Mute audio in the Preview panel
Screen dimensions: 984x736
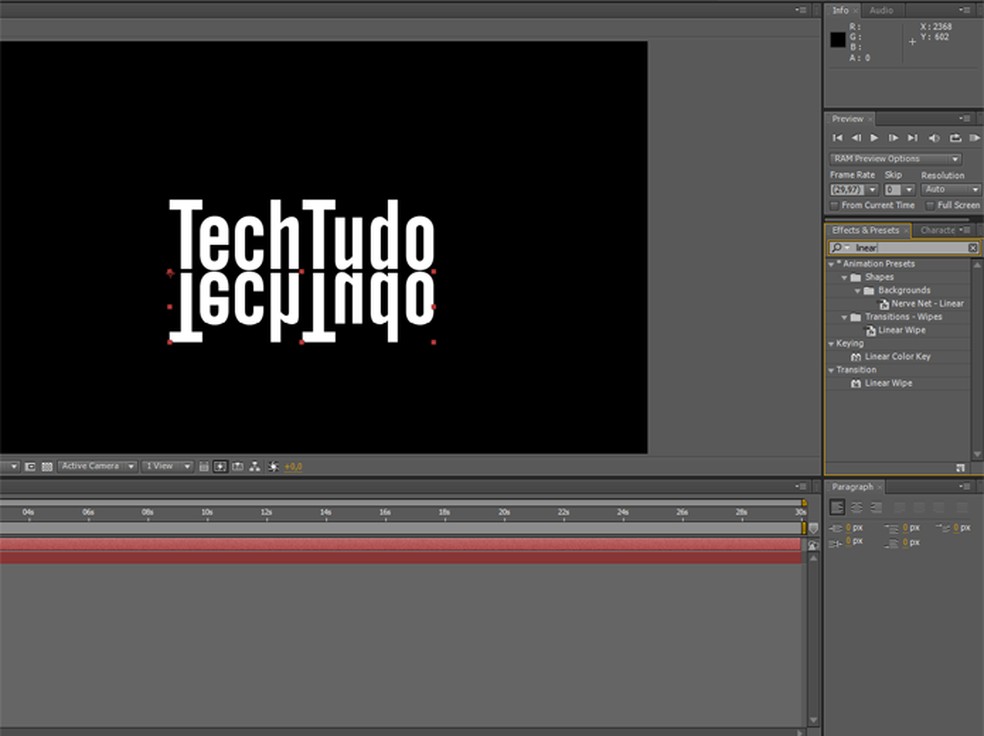934,138
